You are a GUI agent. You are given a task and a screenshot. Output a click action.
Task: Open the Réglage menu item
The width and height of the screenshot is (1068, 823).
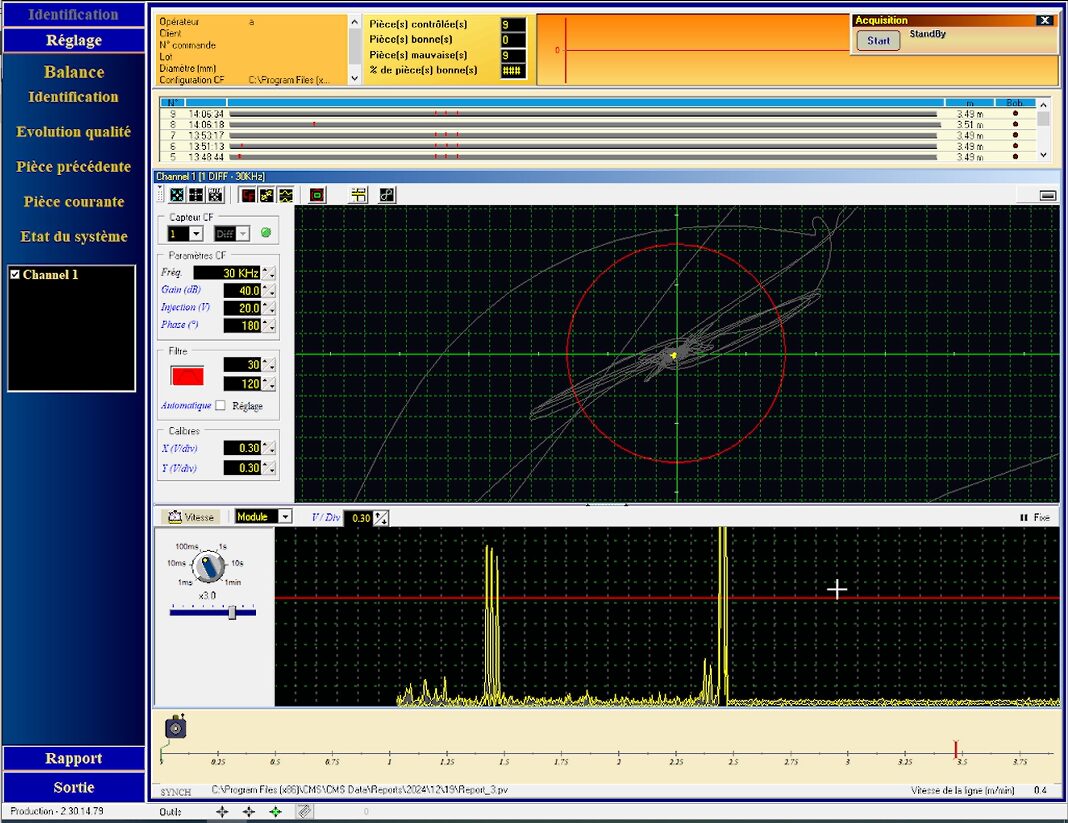click(74, 40)
